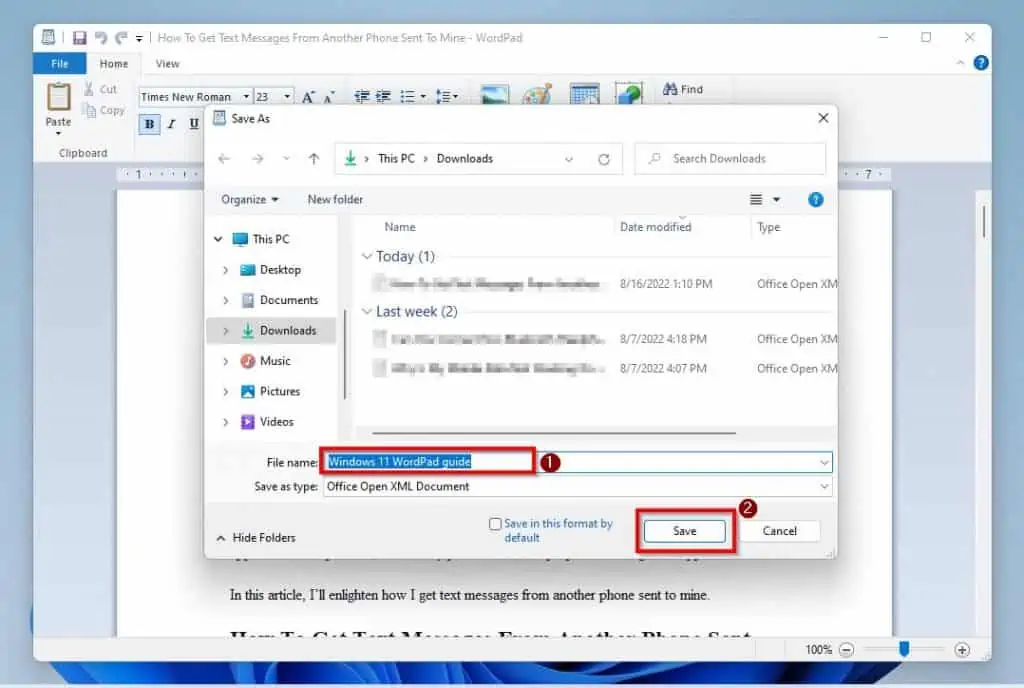Click the Date and time icon in WordPad
The height and width of the screenshot is (688, 1024).
(x=584, y=94)
